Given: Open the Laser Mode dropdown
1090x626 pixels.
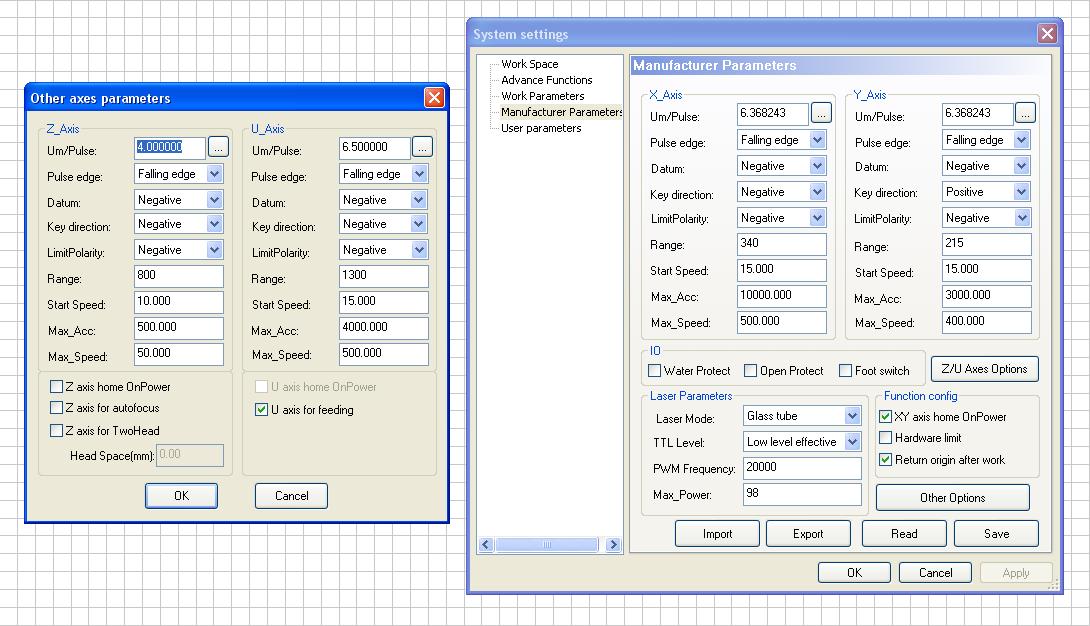Looking at the screenshot, I should point(852,416).
